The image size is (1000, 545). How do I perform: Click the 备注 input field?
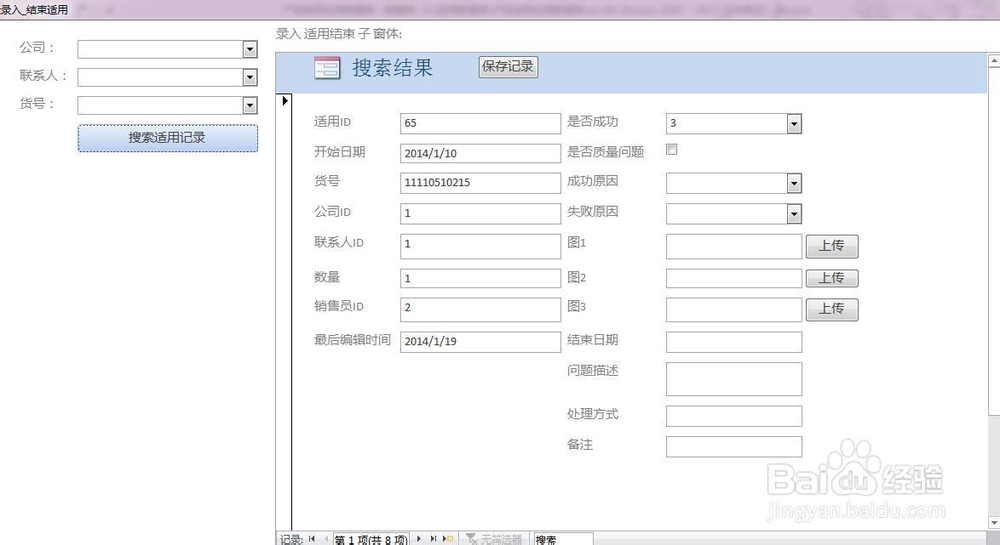[x=733, y=447]
